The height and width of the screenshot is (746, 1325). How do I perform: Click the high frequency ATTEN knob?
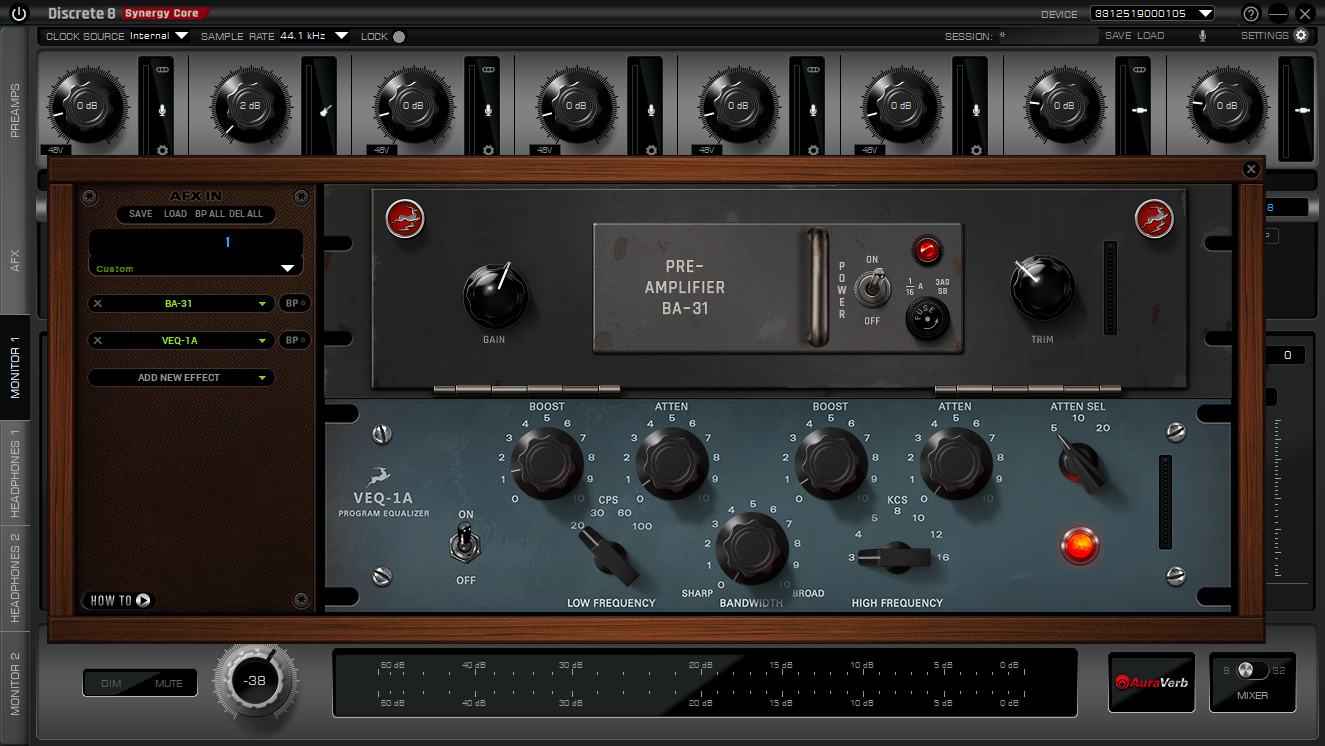pos(955,463)
